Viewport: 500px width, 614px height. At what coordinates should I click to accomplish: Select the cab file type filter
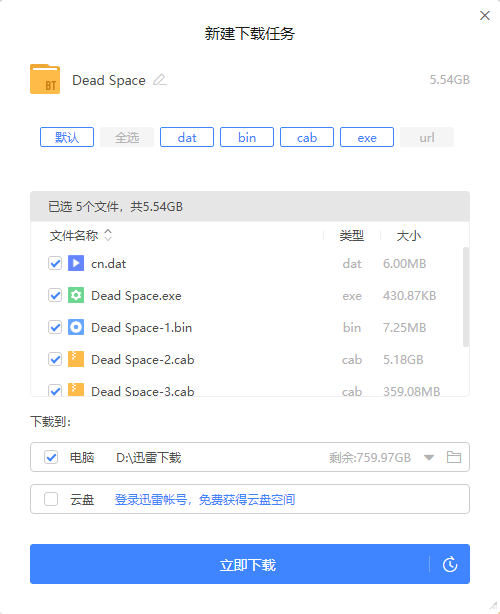pos(307,137)
